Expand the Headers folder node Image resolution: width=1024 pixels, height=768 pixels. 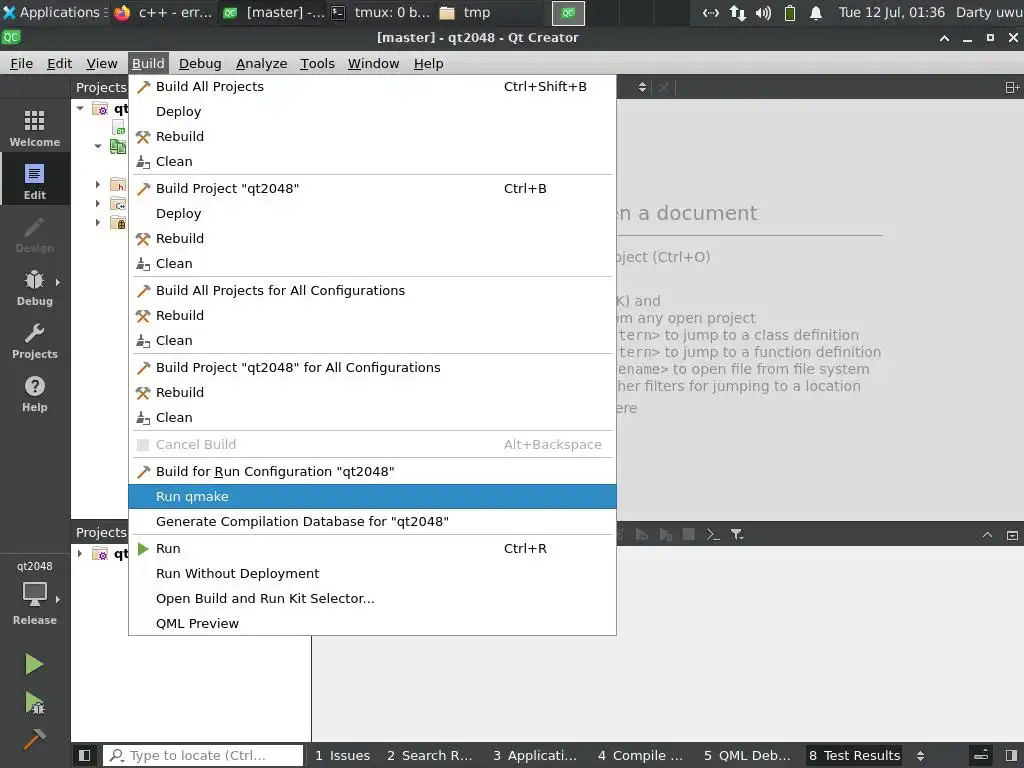click(x=98, y=185)
